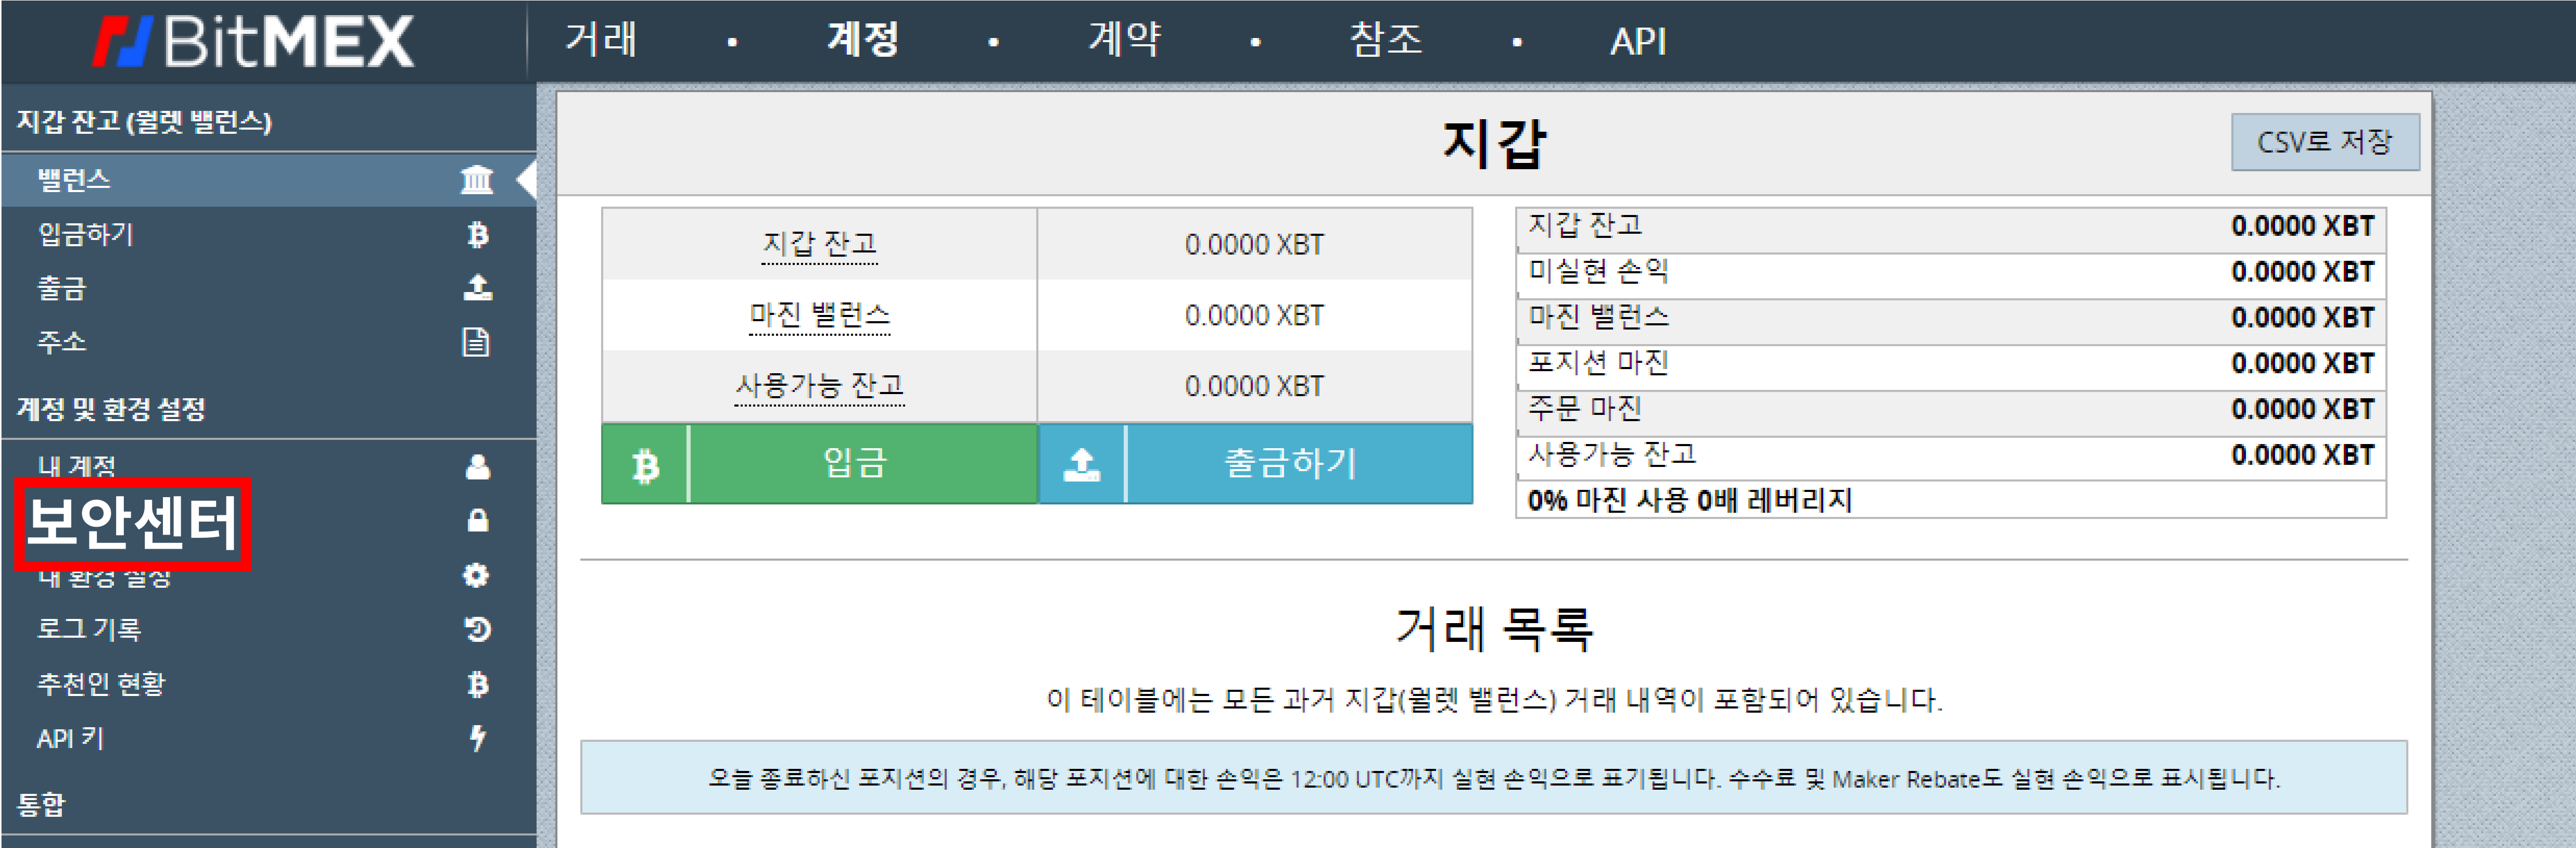The width and height of the screenshot is (2576, 848).
Task: Open the 거래 menu in top navigation
Action: pyautogui.click(x=600, y=41)
